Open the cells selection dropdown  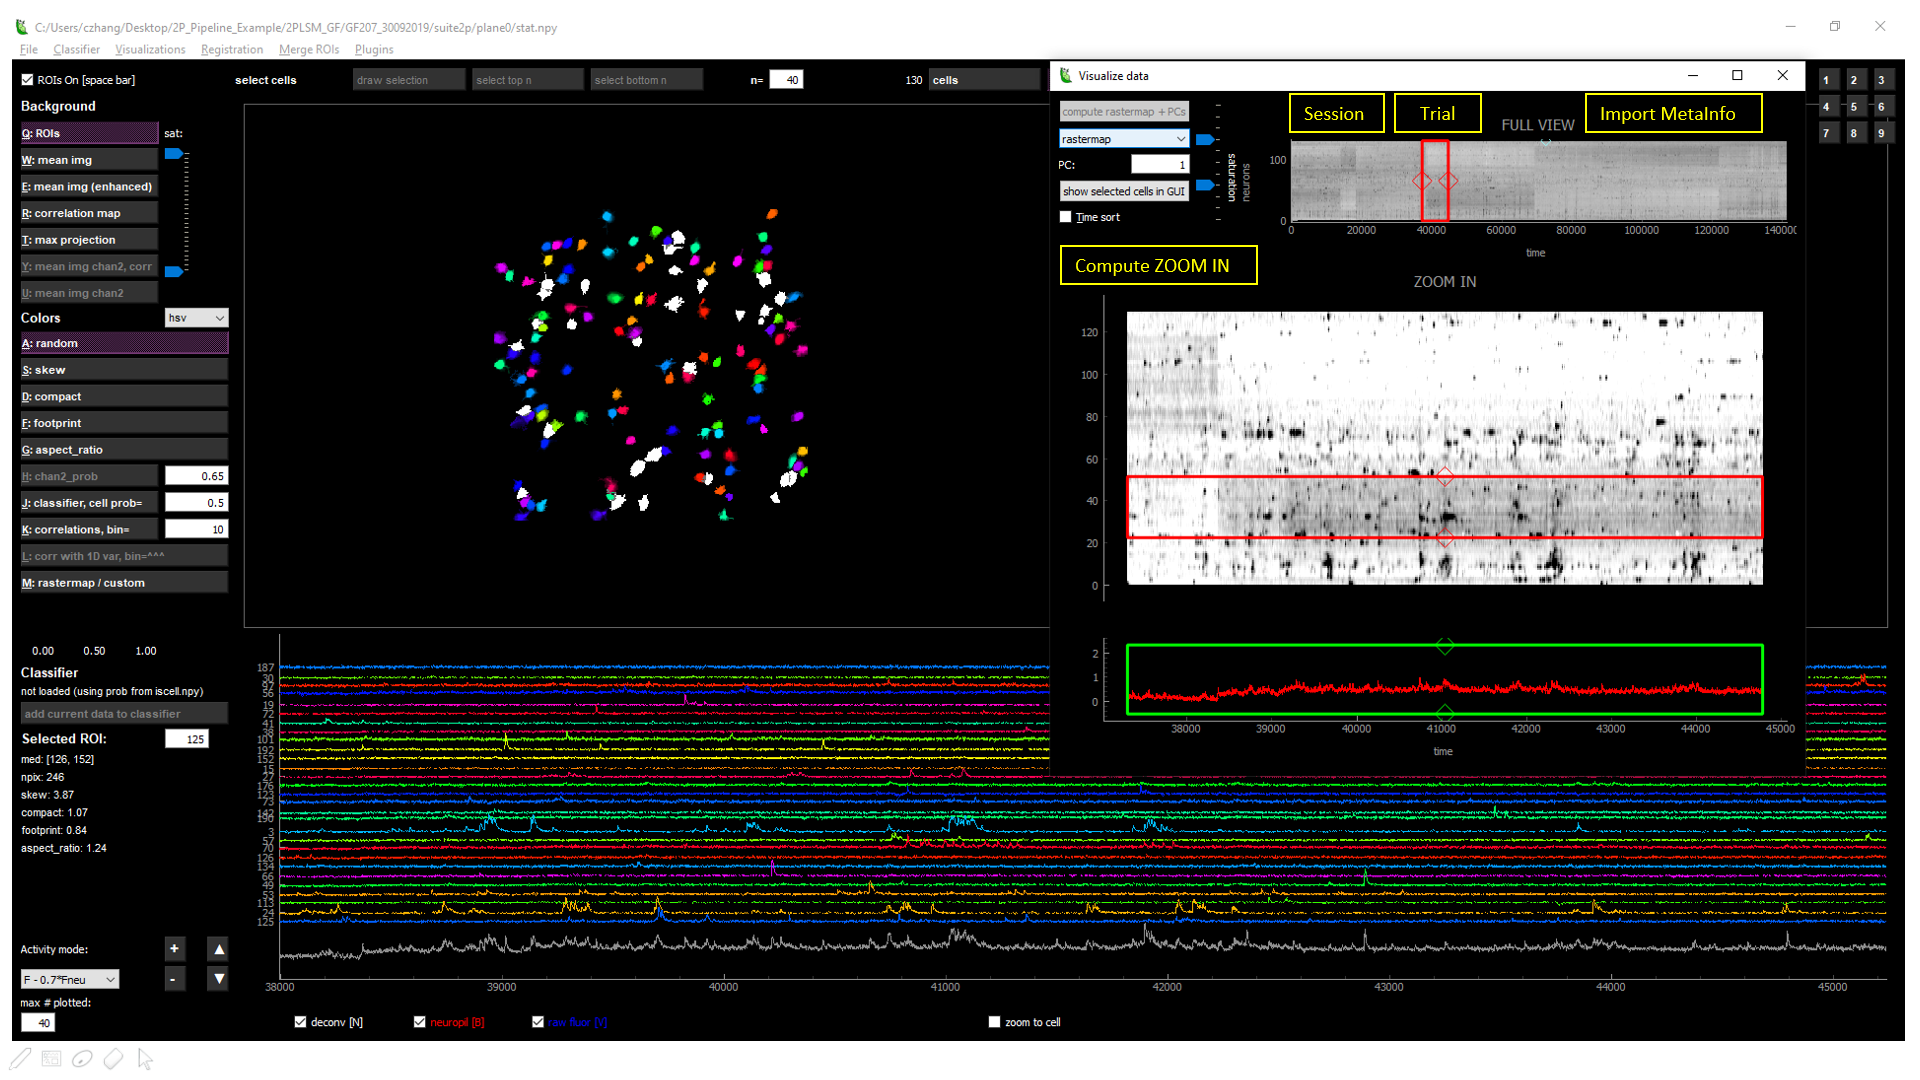[985, 80]
